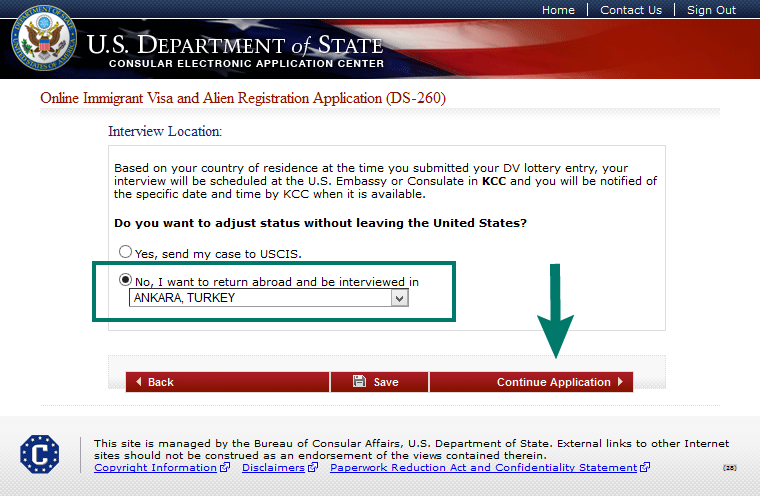Image resolution: width=760 pixels, height=496 pixels.
Task: Click the 'U.S. Department of State' banner title
Action: [235, 45]
